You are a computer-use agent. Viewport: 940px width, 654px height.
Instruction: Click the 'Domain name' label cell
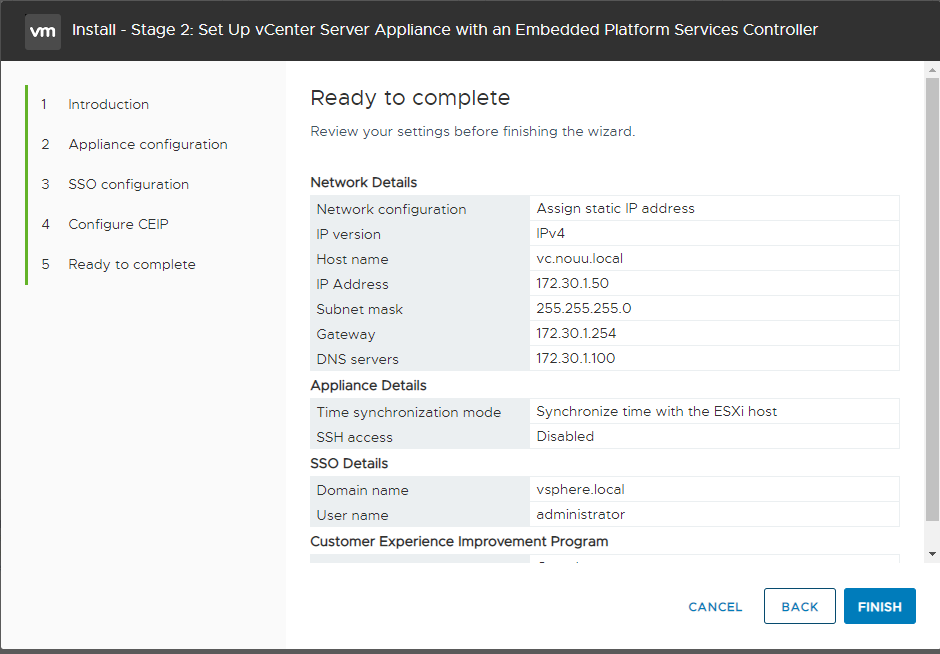420,490
